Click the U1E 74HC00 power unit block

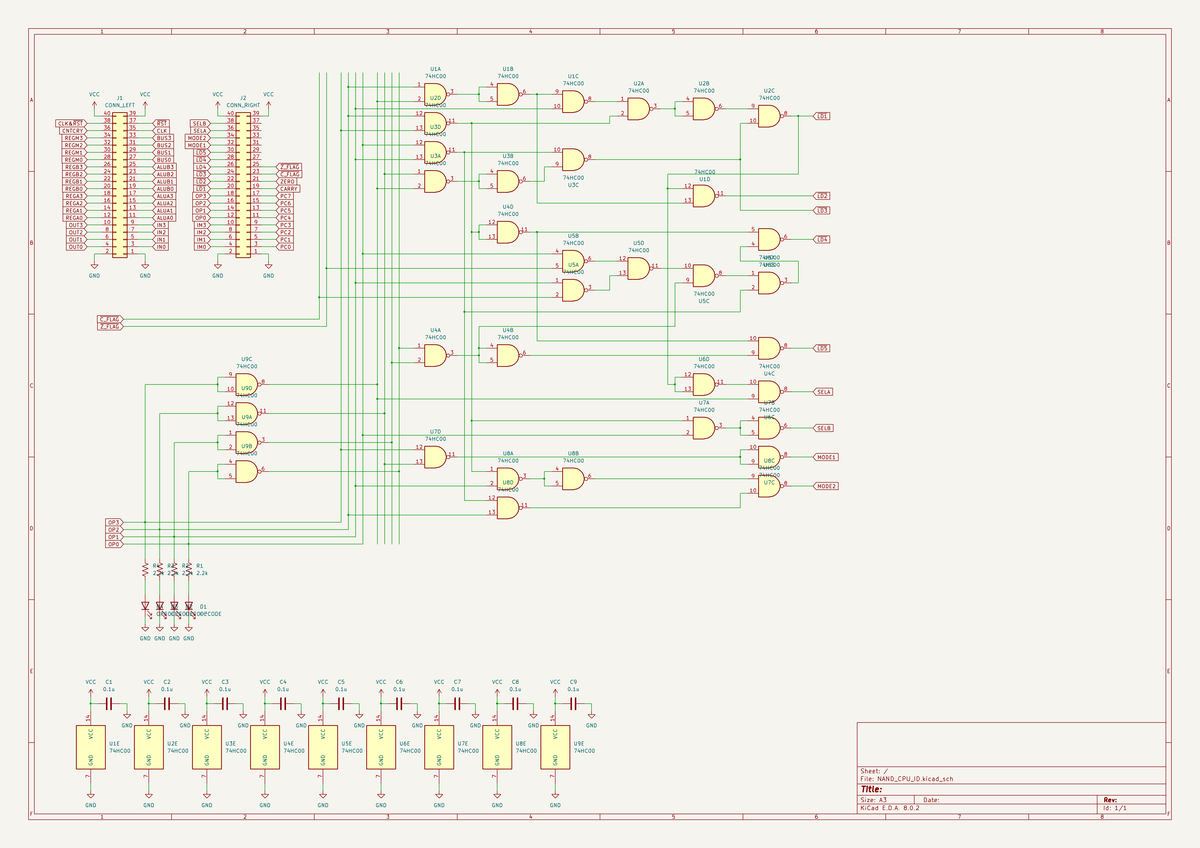pyautogui.click(x=91, y=747)
